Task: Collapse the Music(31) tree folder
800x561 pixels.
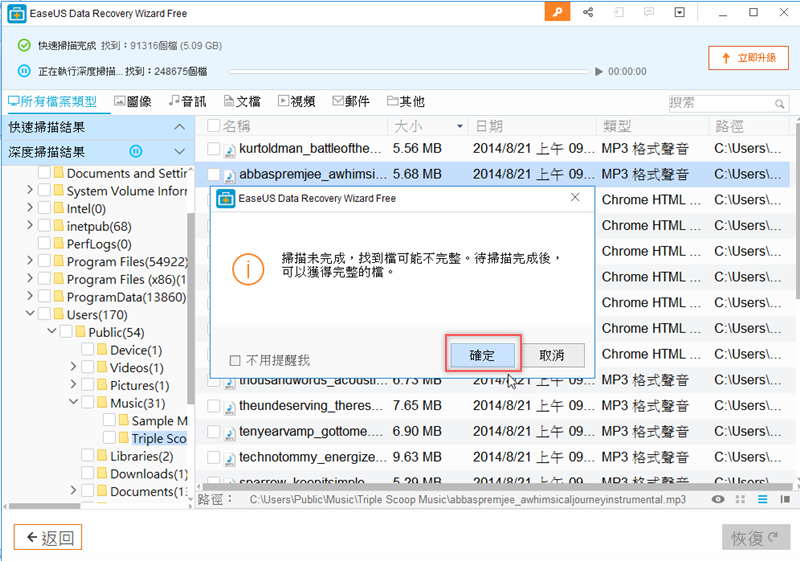Action: click(73, 403)
